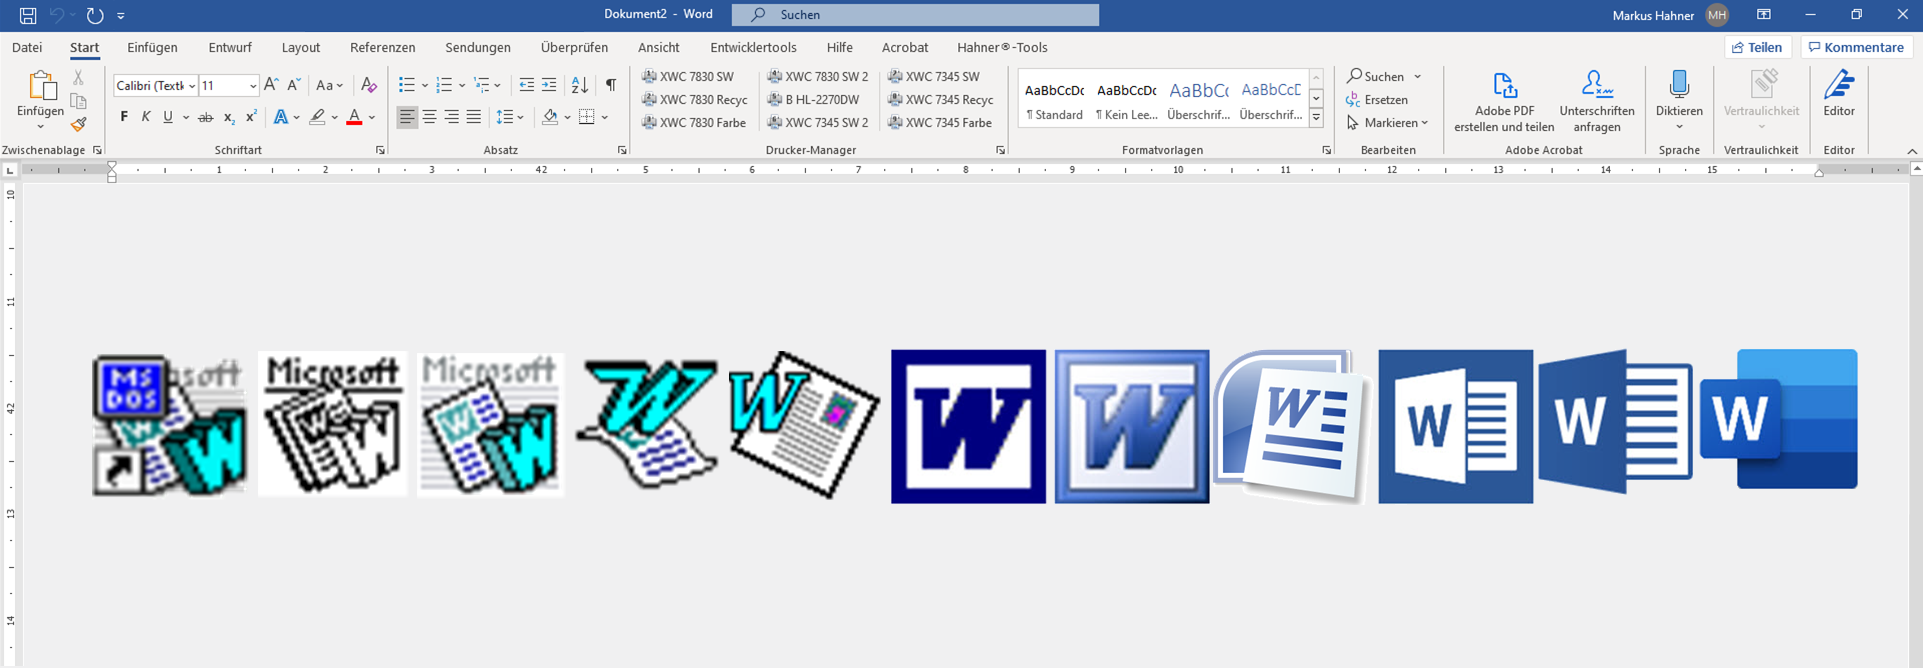Screen dimensions: 1923x668
Task: Open Markieren dropdown
Action: pyautogui.click(x=1388, y=123)
